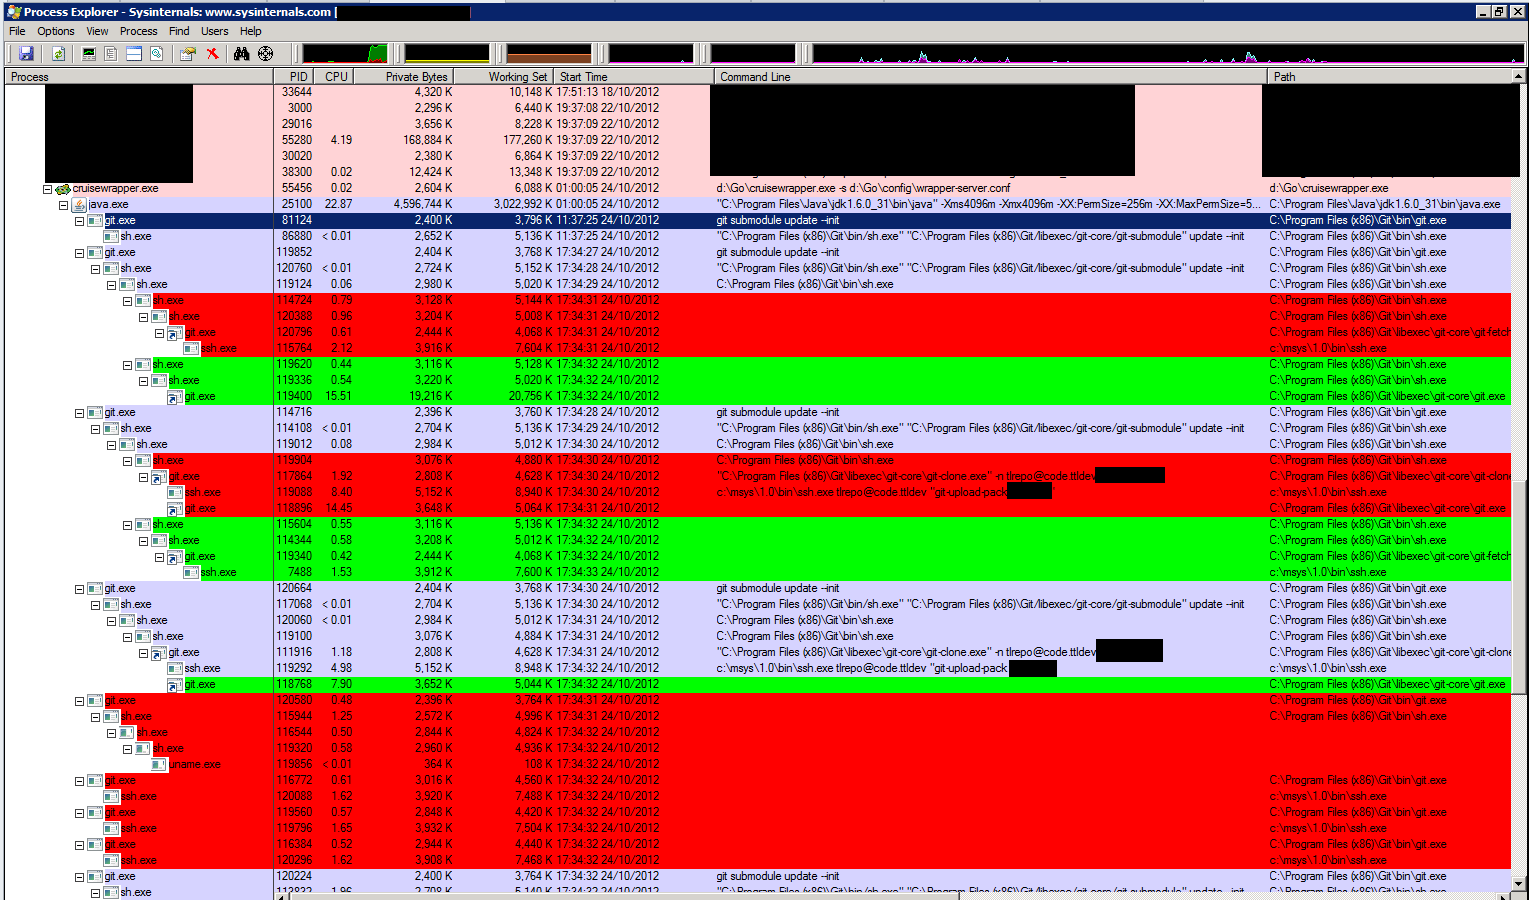Sort by the Path column header
This screenshot has width=1529, height=900.
[x=1389, y=76]
